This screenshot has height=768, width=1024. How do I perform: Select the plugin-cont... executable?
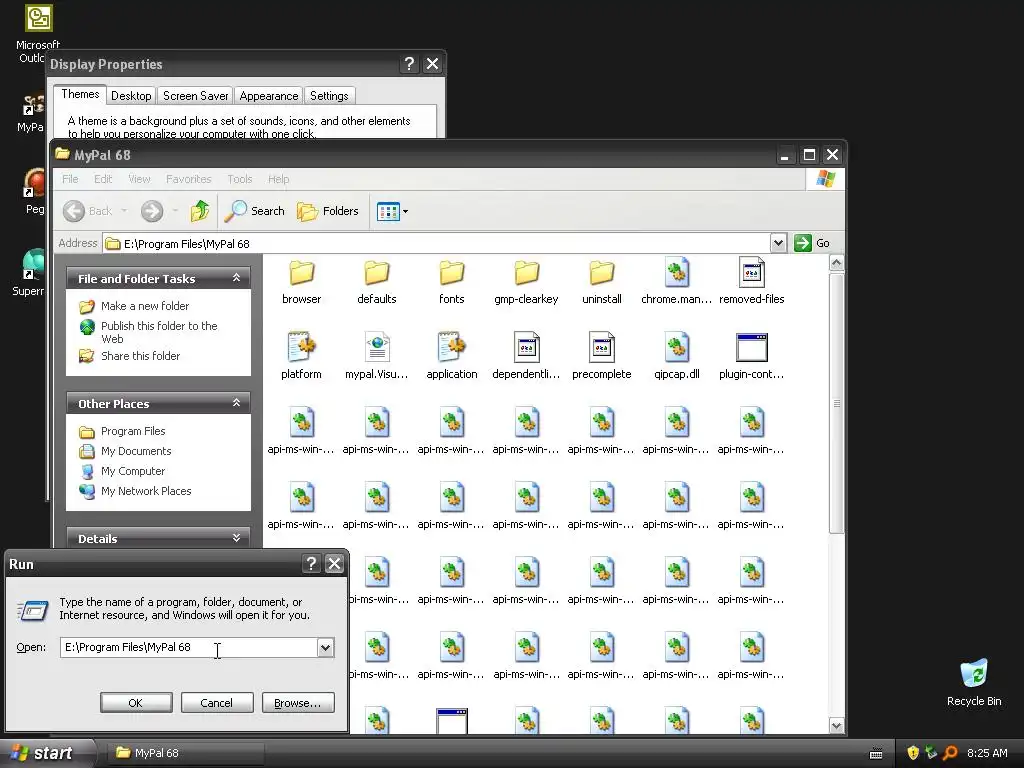coord(752,356)
